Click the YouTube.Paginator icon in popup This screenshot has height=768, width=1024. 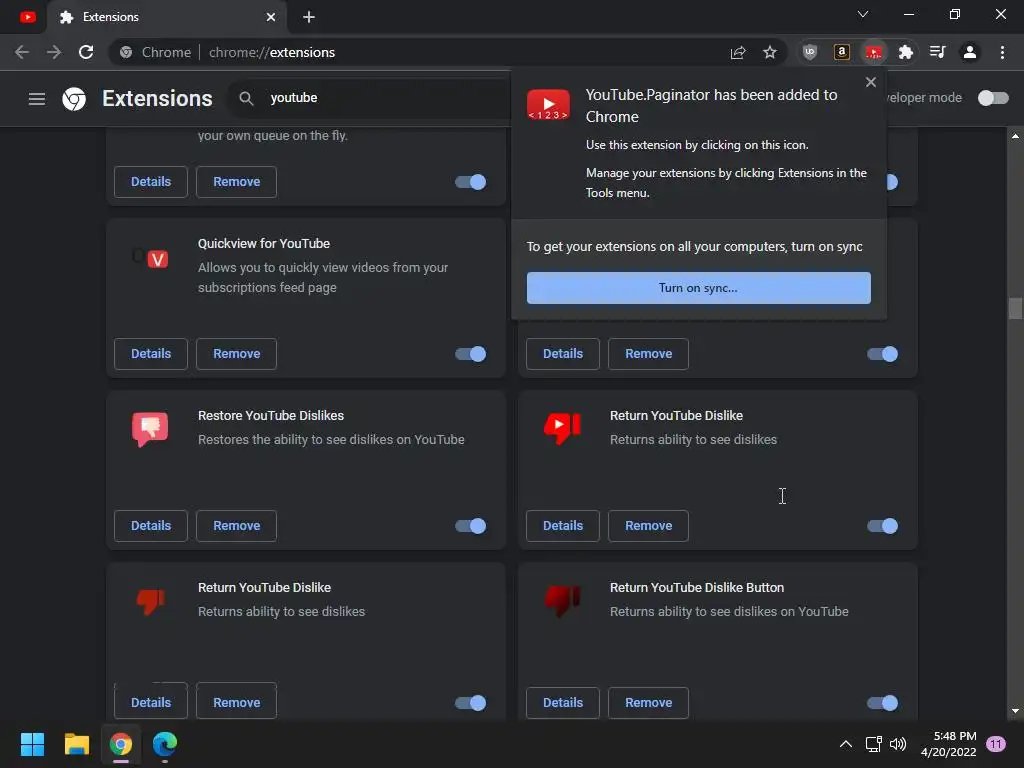tap(549, 105)
